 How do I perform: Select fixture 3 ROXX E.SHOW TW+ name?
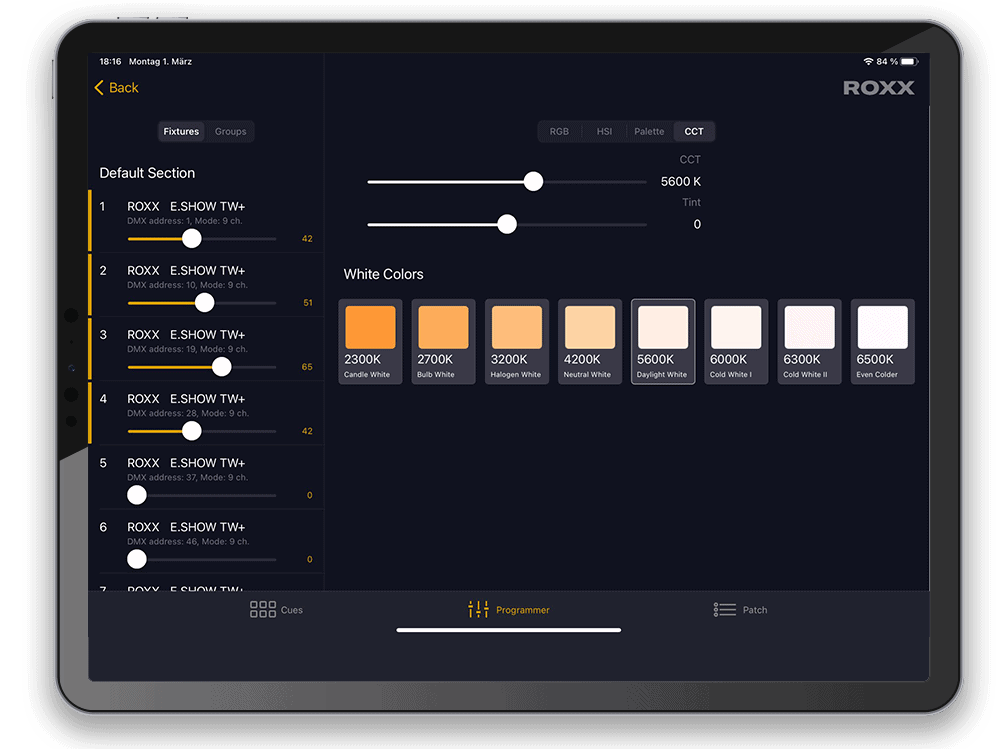[x=186, y=335]
